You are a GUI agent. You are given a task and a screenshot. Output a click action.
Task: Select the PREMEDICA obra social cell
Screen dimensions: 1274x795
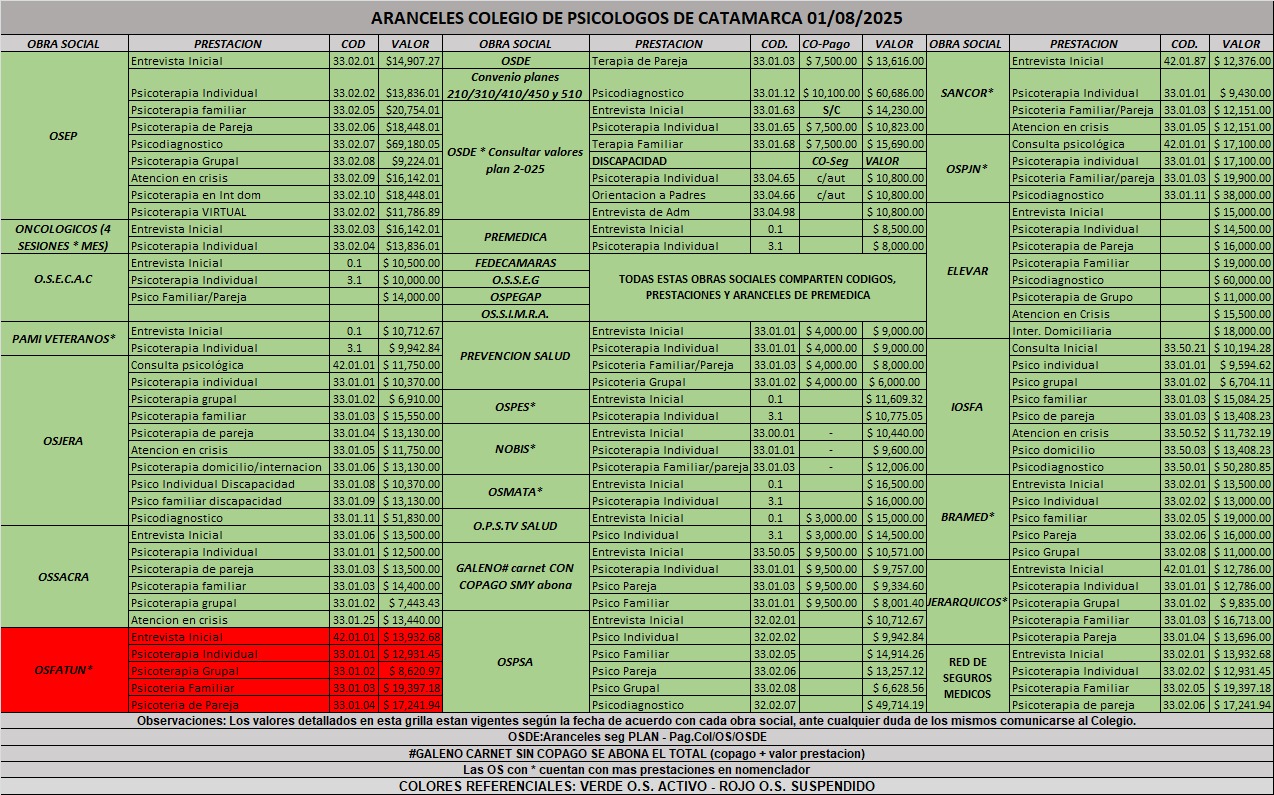pyautogui.click(x=515, y=237)
